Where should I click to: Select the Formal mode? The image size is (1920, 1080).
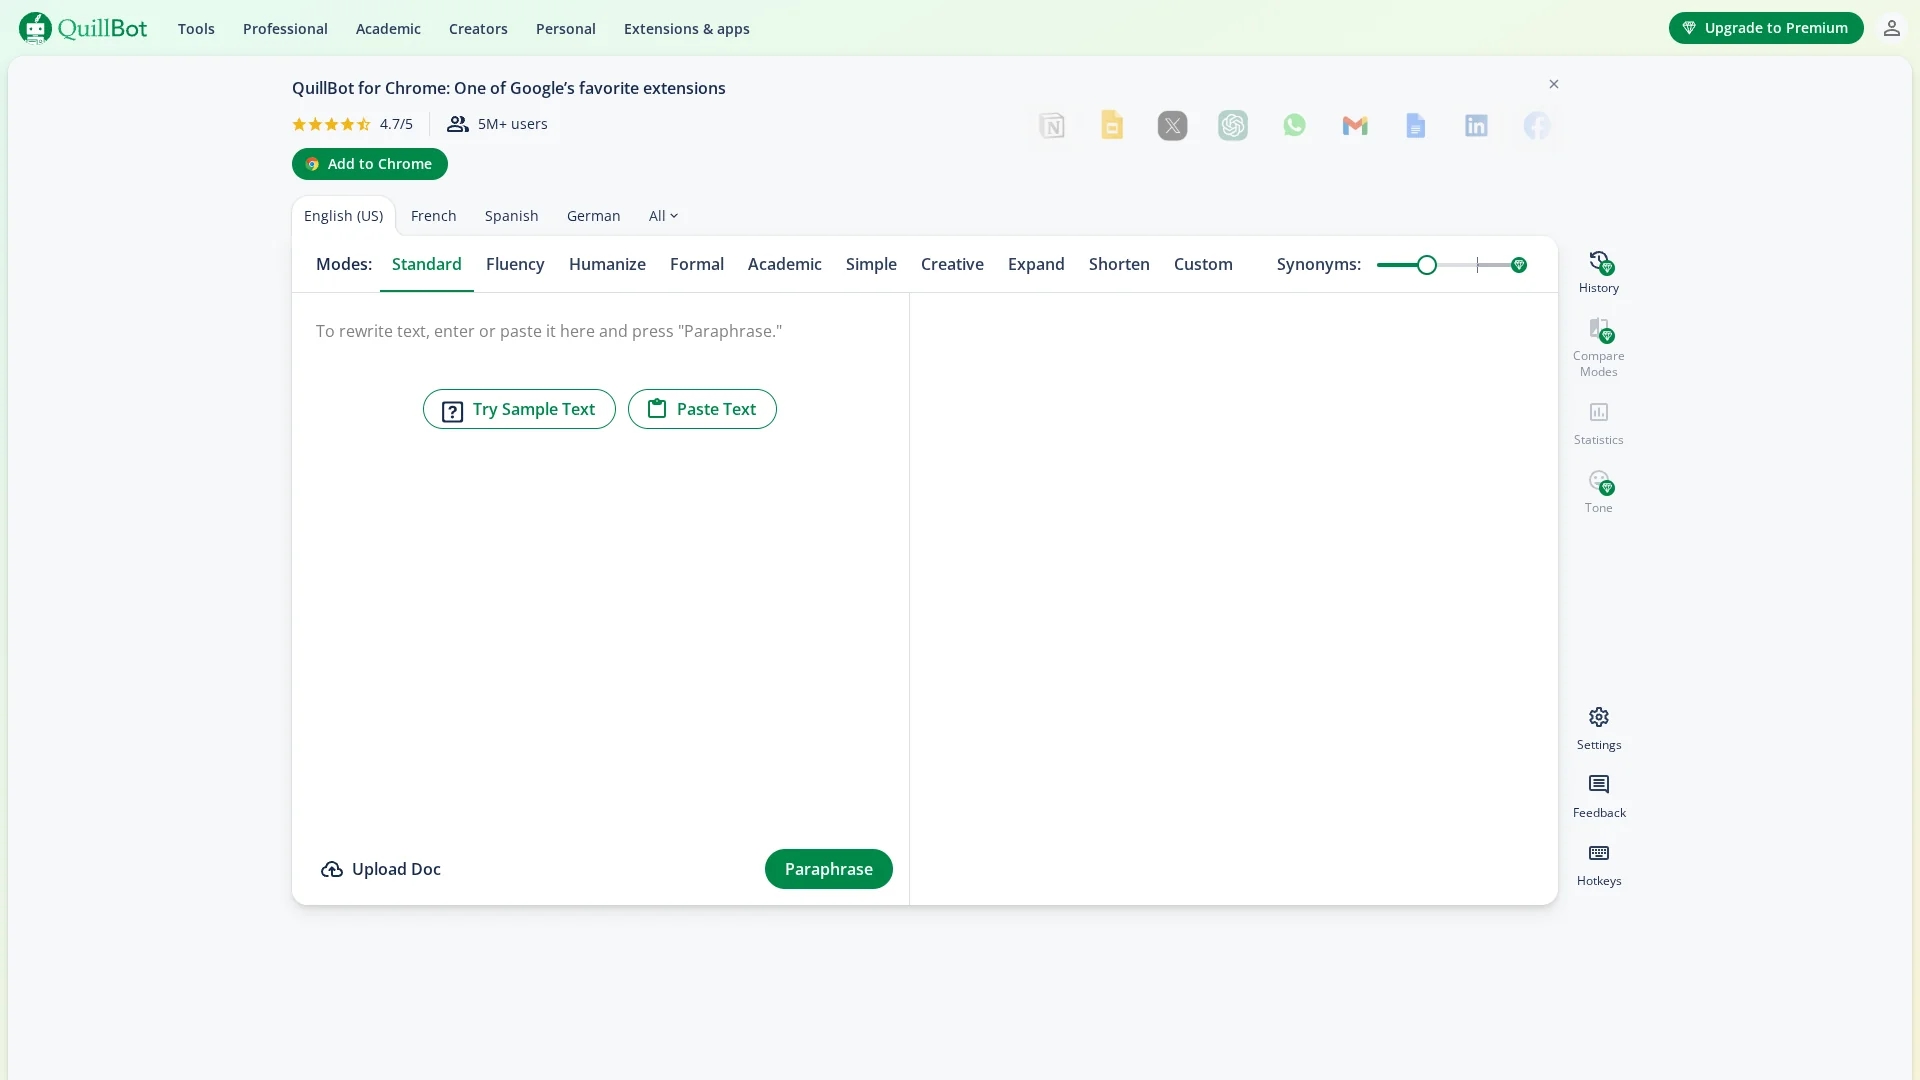tap(696, 265)
